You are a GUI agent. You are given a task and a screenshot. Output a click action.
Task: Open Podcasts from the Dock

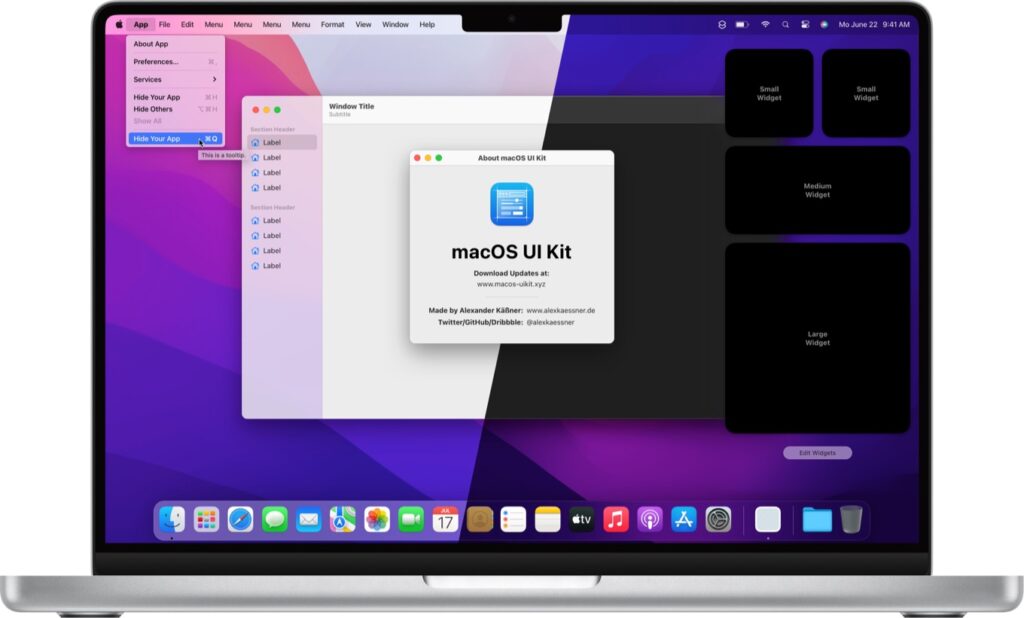coord(649,519)
